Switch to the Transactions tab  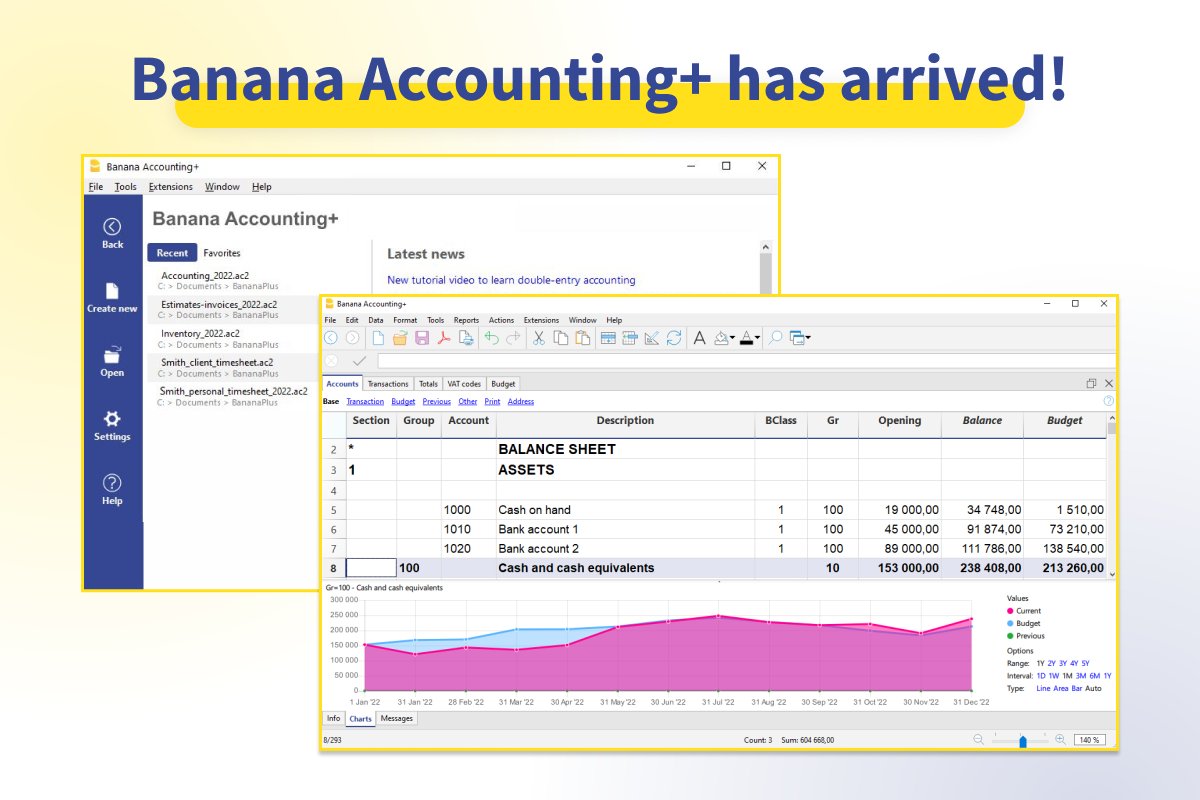[x=389, y=383]
